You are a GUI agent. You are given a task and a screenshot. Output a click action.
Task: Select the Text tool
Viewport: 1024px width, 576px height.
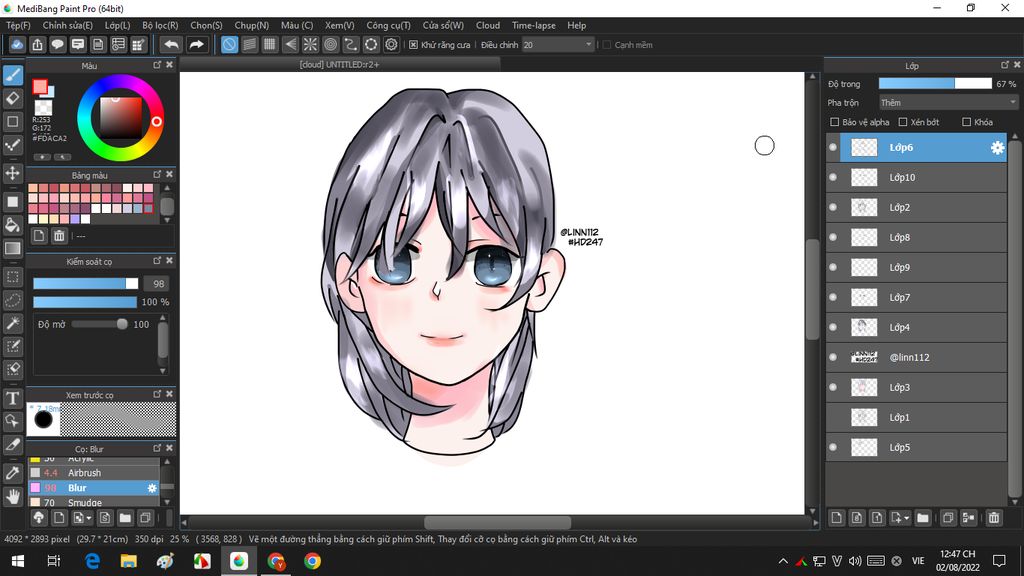12,398
